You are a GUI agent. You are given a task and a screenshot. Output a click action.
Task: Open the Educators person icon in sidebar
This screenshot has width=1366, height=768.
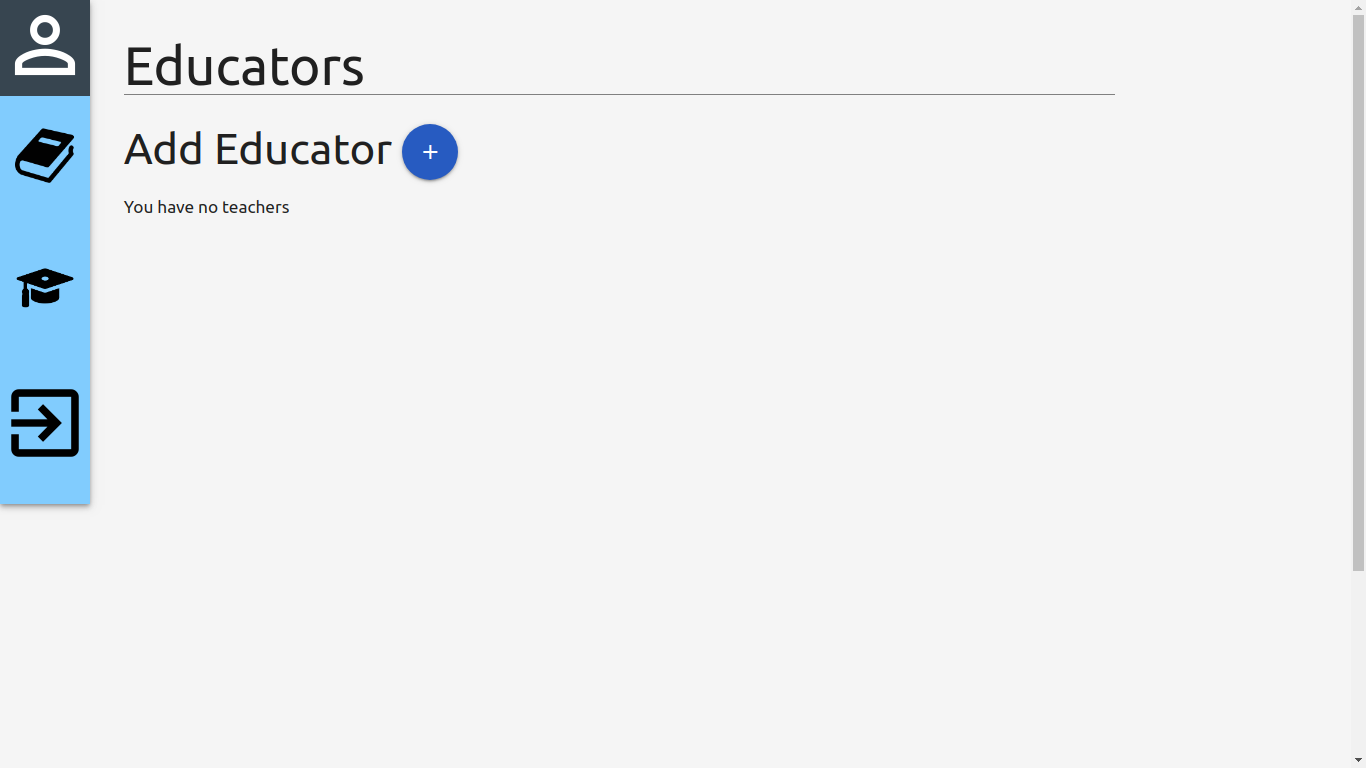coord(45,46)
